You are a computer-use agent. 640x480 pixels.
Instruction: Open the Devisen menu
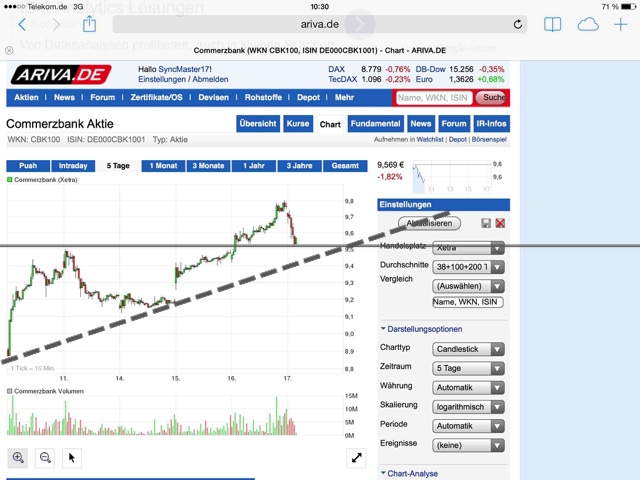coord(213,98)
